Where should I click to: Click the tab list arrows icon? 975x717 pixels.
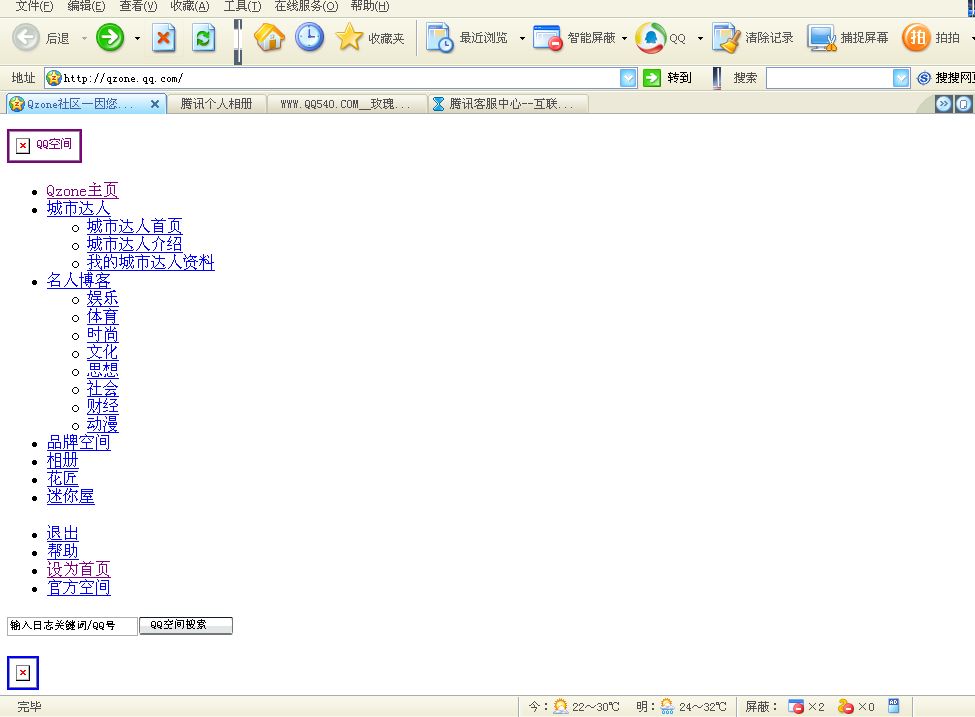(x=943, y=104)
